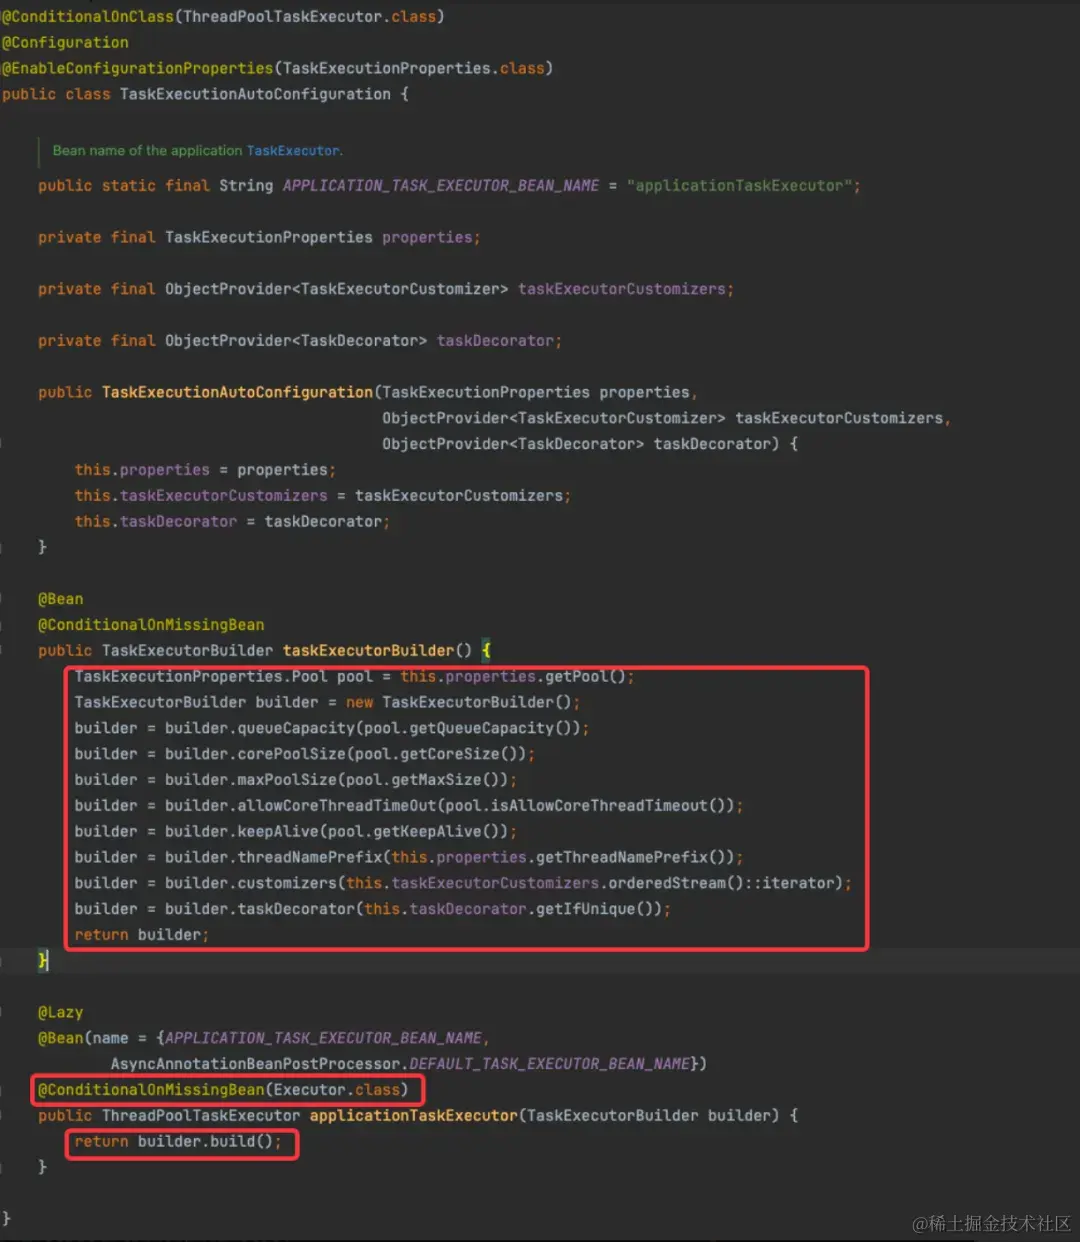
Task: Click the TaskExecutionAutoConfiguration constructor name
Action: 237,393
